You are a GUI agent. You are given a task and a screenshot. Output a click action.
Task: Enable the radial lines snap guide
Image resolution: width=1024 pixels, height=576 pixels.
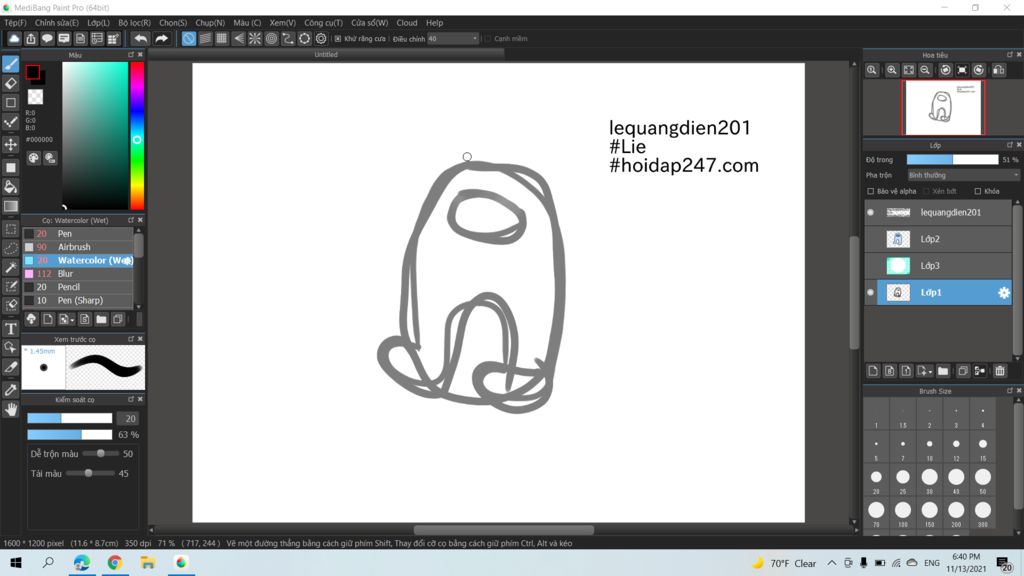255,39
